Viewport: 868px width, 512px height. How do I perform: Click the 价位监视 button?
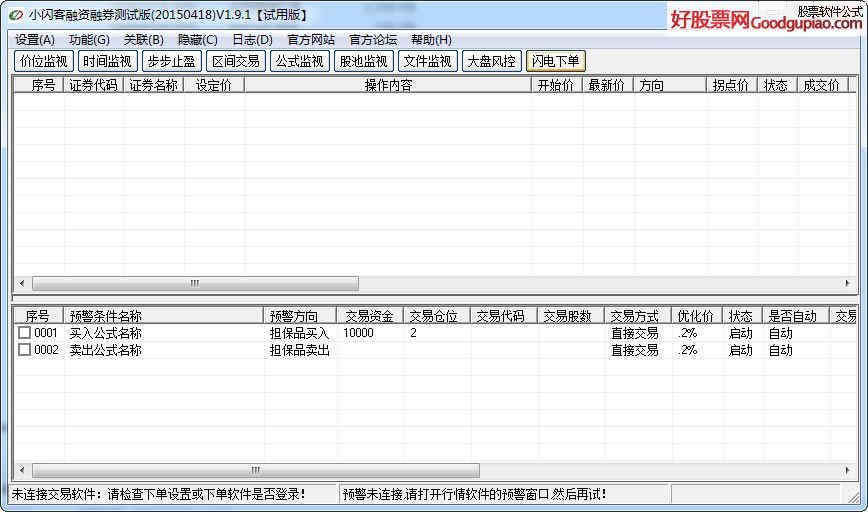pyautogui.click(x=44, y=61)
